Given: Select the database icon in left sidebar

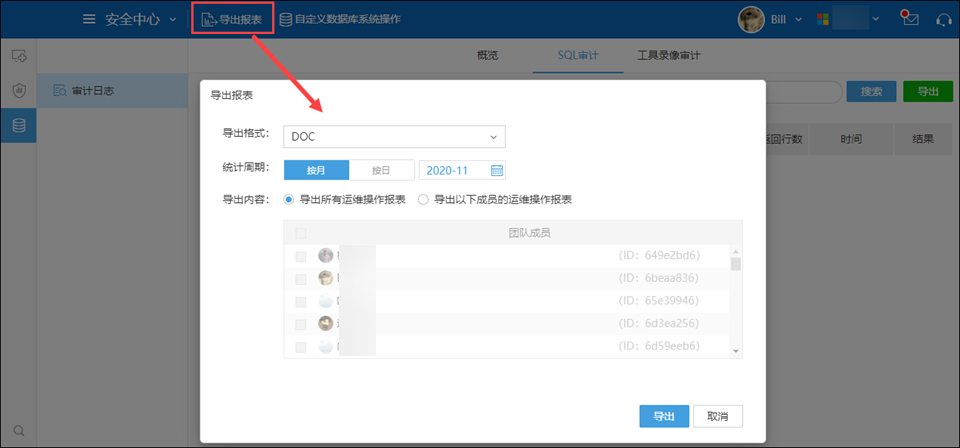Looking at the screenshot, I should coord(19,125).
